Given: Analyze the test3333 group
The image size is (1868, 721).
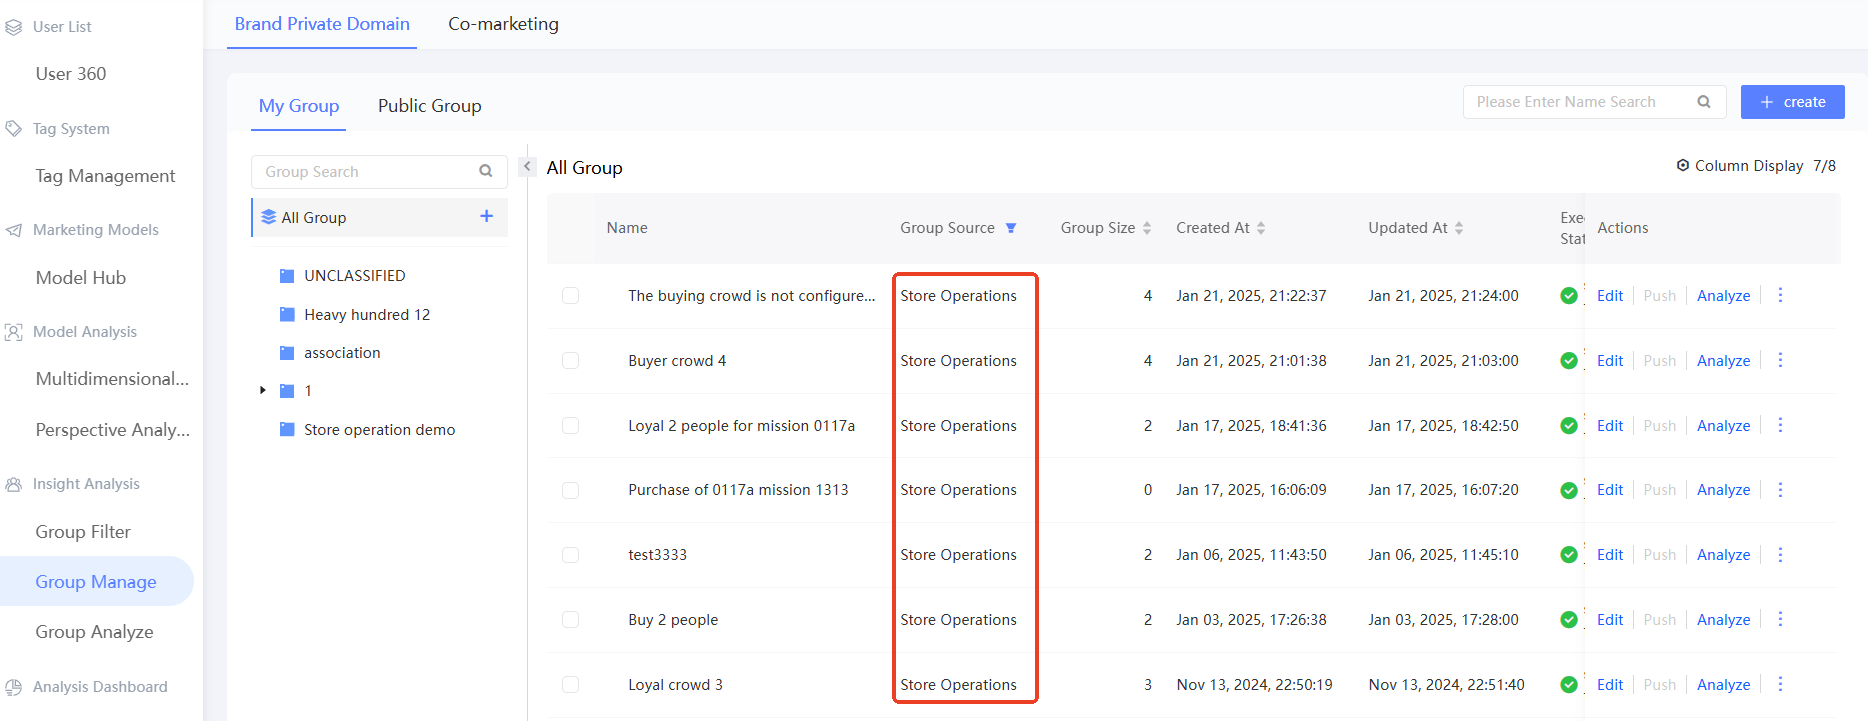Looking at the screenshot, I should [1724, 555].
